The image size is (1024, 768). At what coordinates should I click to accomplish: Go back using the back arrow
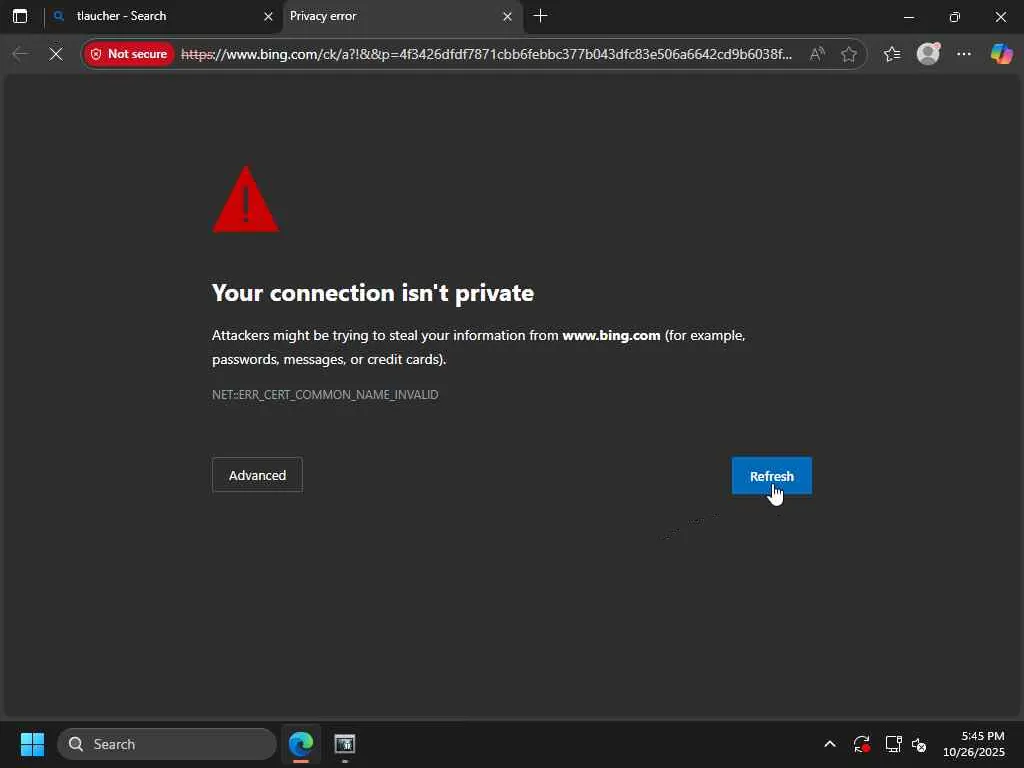pyautogui.click(x=20, y=54)
